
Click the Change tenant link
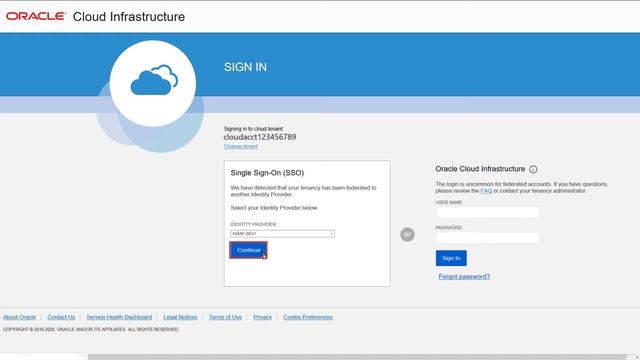[x=241, y=146]
